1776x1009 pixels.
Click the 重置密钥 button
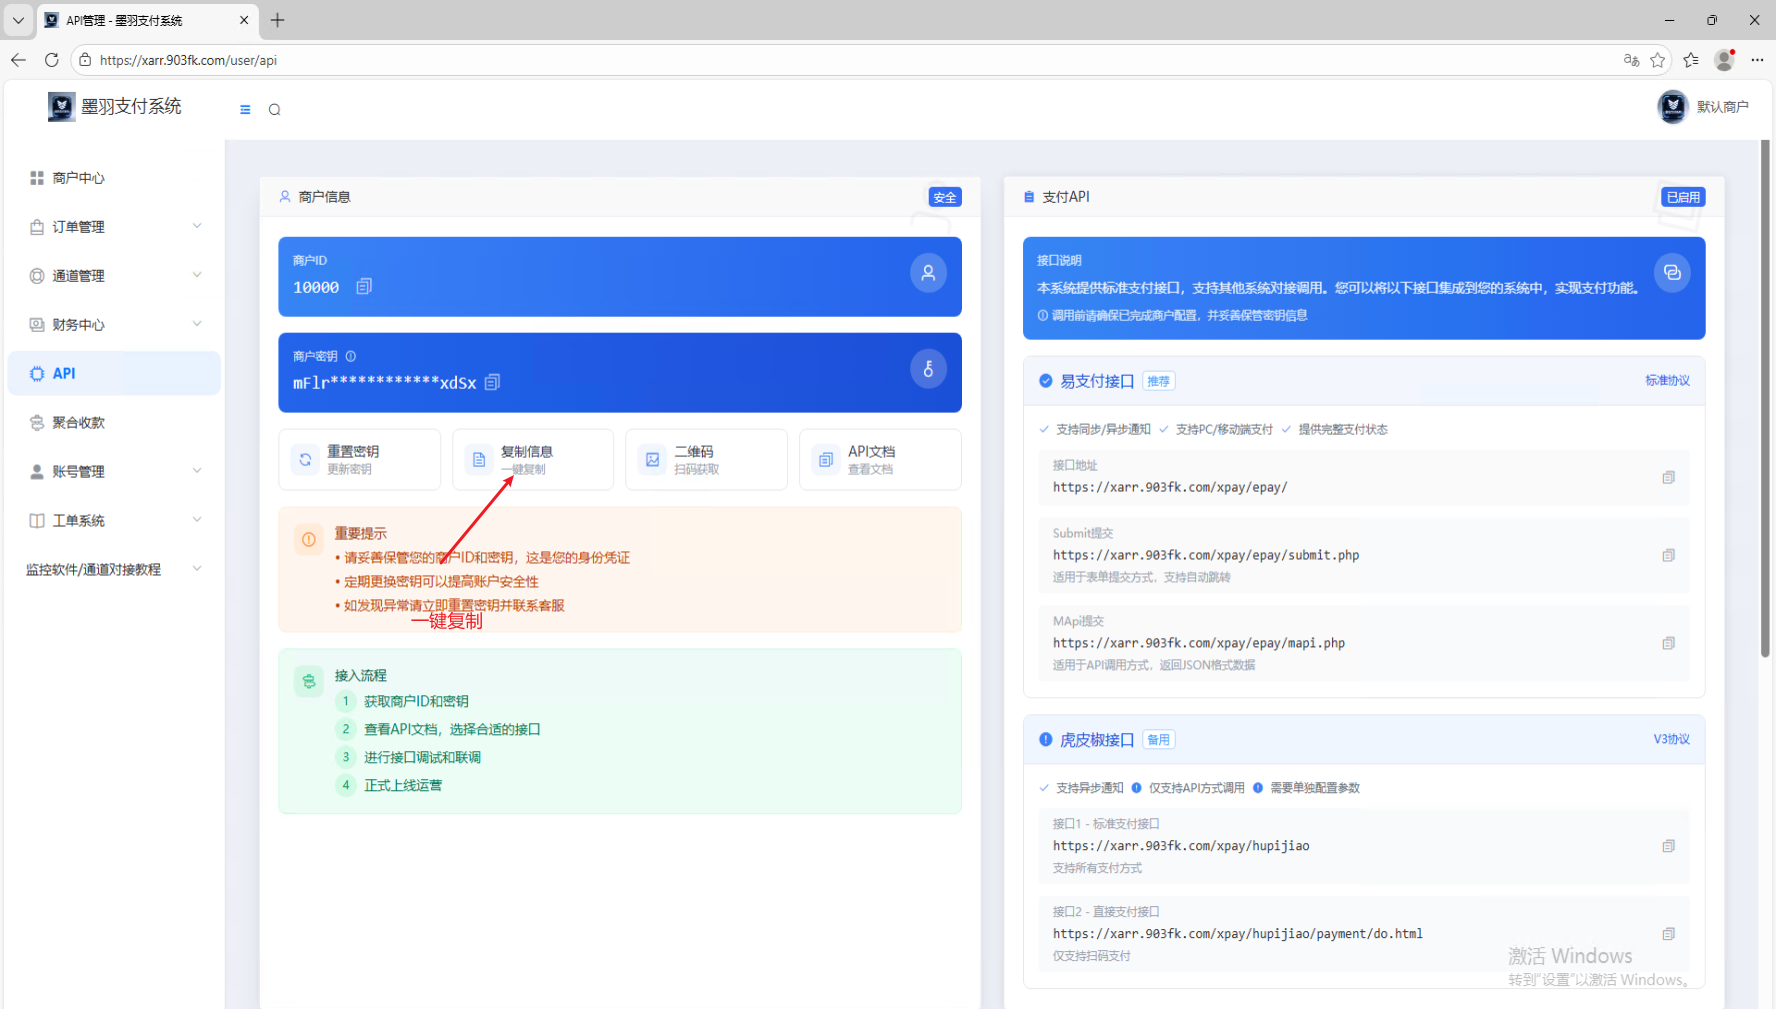click(359, 460)
